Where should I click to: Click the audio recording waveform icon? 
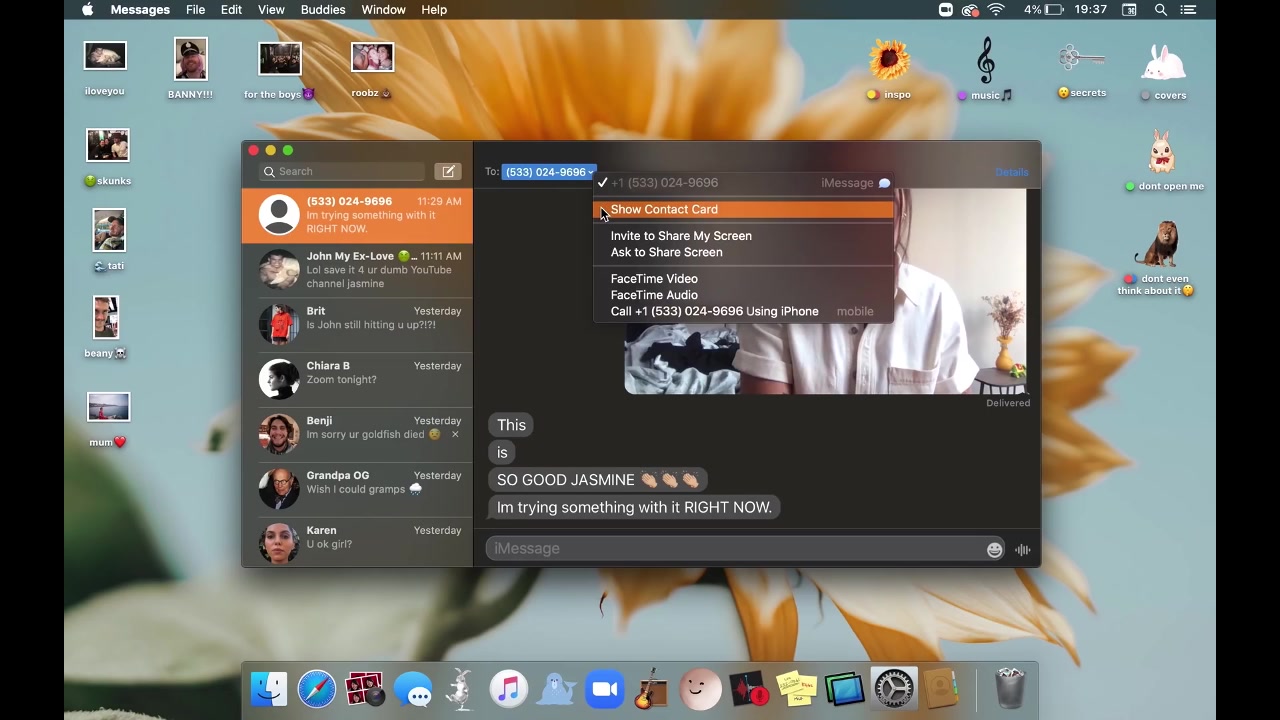click(x=1022, y=549)
